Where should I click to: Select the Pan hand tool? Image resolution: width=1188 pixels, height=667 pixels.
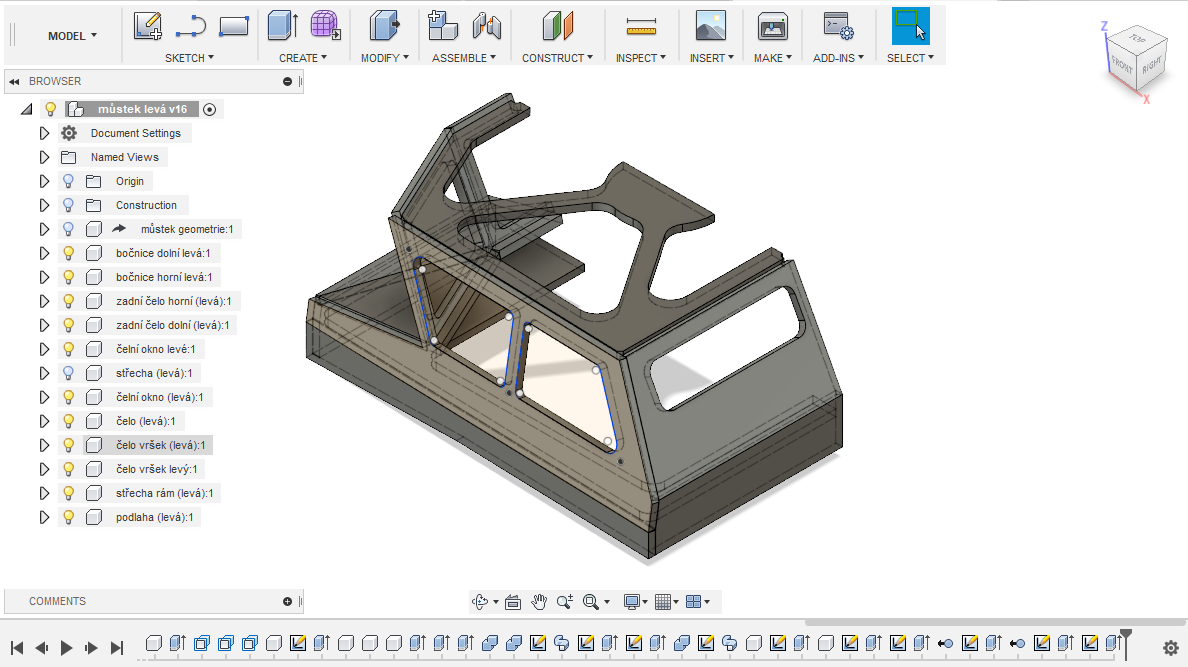(x=539, y=601)
